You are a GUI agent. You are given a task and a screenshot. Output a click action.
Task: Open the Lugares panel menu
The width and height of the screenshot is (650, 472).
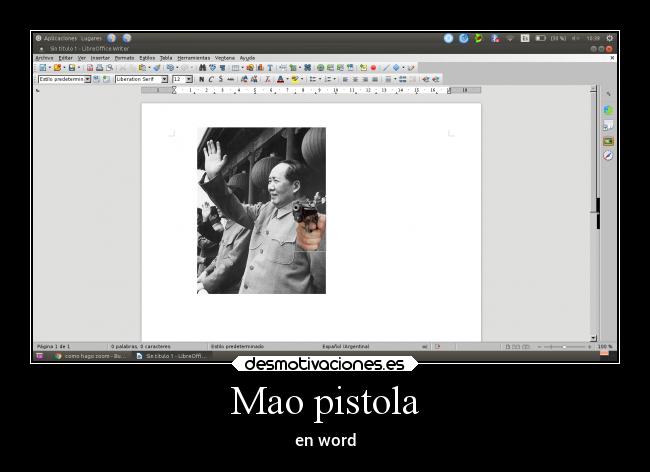(x=91, y=38)
